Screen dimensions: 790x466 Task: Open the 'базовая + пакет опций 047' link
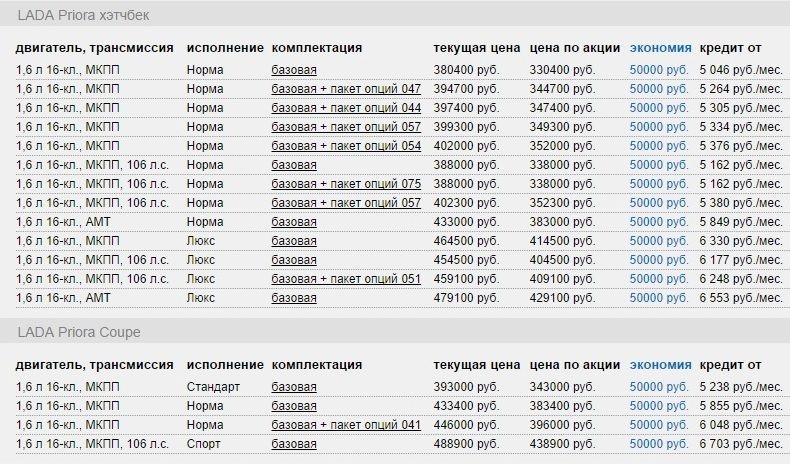click(x=346, y=89)
